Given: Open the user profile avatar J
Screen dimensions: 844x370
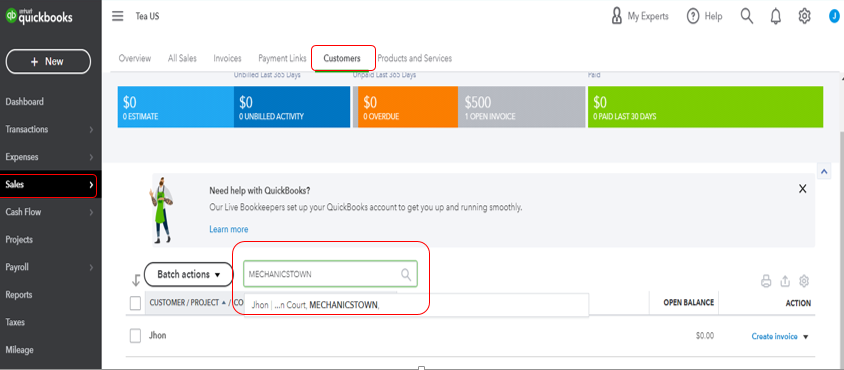Looking at the screenshot, I should click(x=834, y=16).
